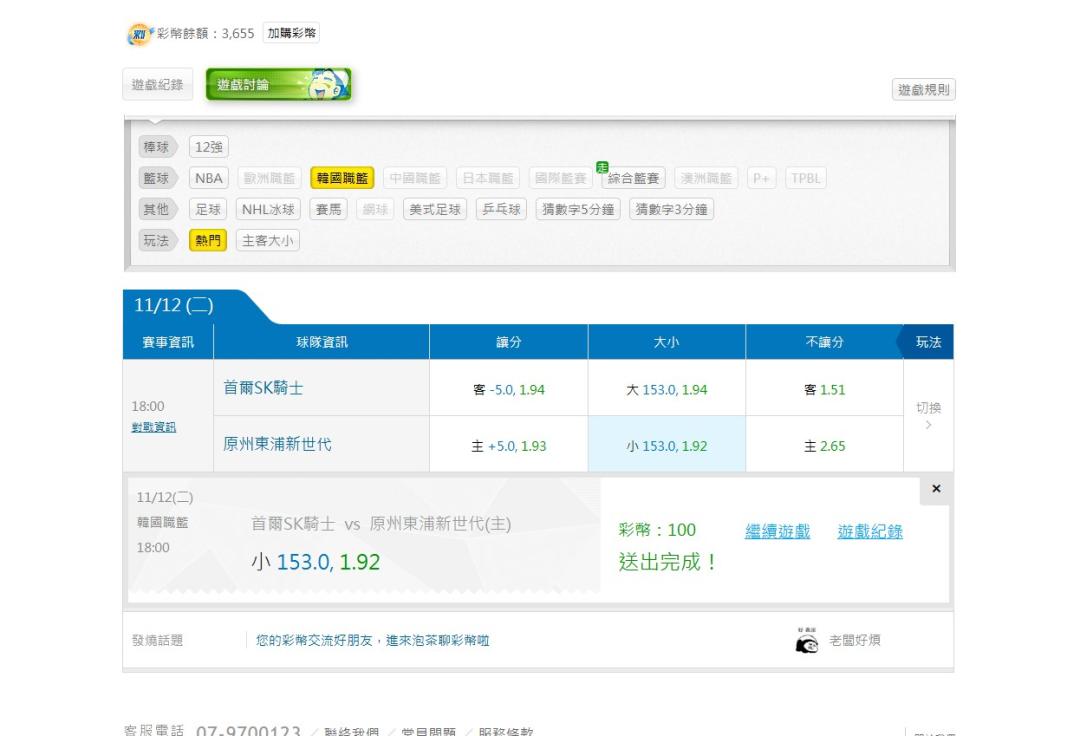Select the NBA league filter
This screenshot has width=1080, height=736.
click(x=209, y=178)
